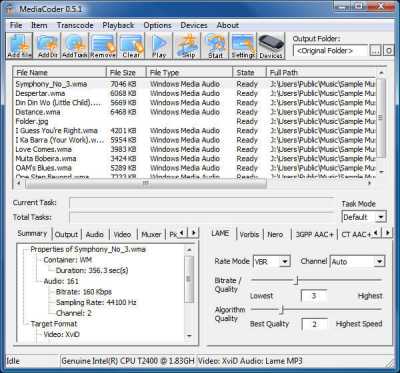This screenshot has width=400, height=373.
Task: Click the Bitrate / Quality slider
Action: click(316, 281)
